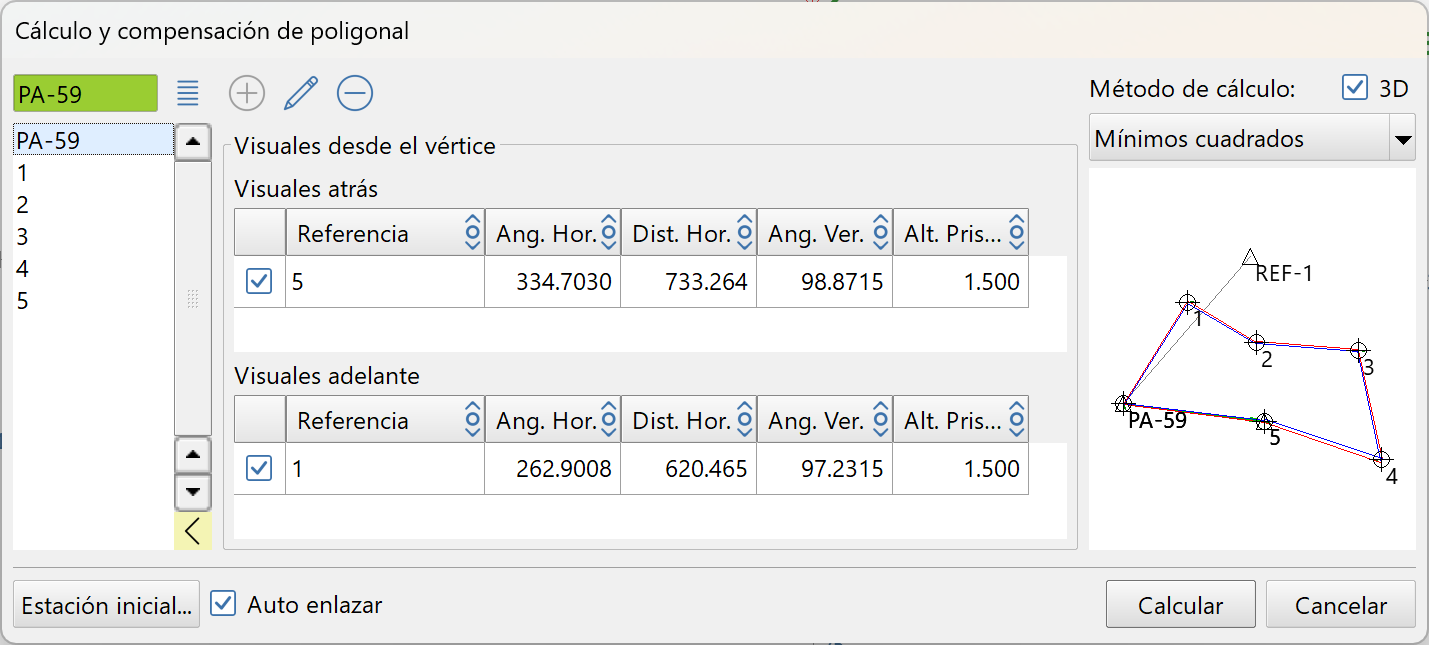The height and width of the screenshot is (645, 1429).
Task: Click the green PA-59 name field
Action: tap(85, 94)
